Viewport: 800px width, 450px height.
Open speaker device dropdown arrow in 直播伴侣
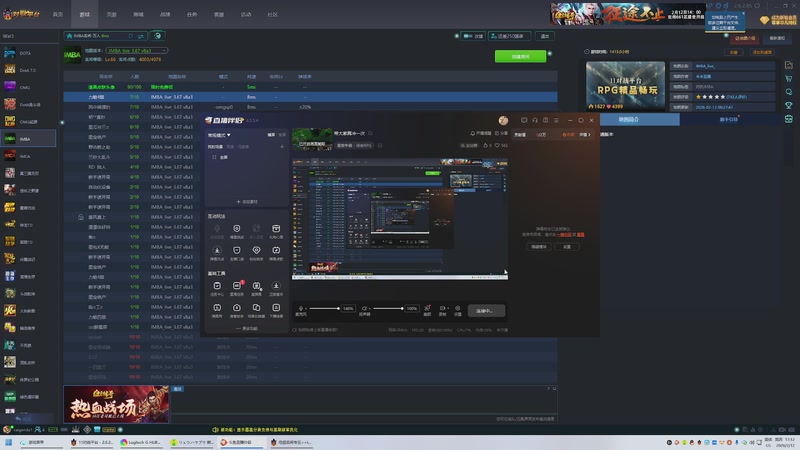pos(369,308)
